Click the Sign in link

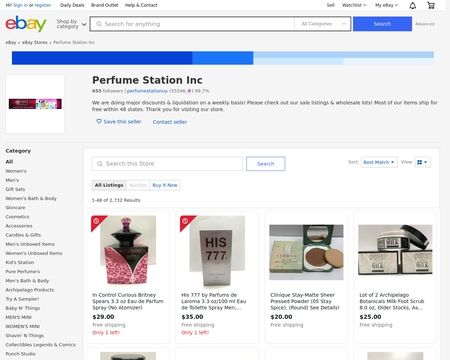[x=20, y=5]
